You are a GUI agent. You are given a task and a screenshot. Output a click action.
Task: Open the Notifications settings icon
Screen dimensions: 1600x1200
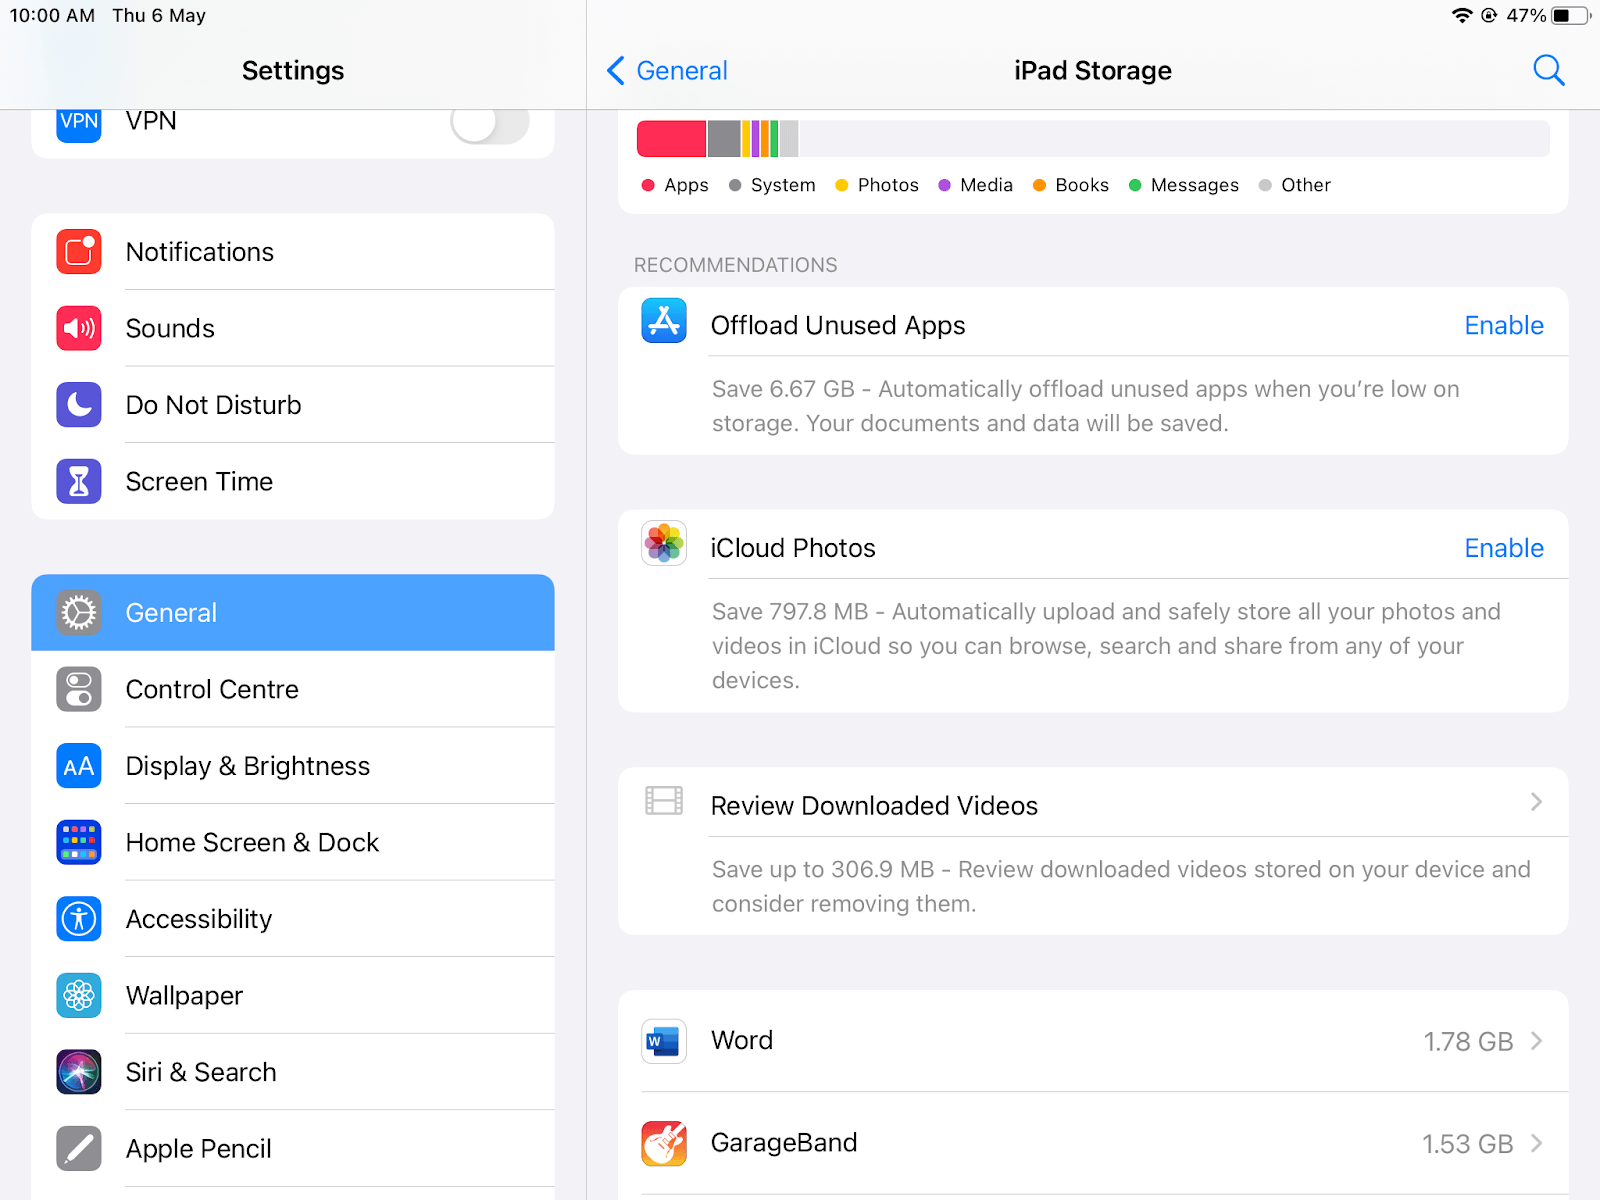pos(79,252)
